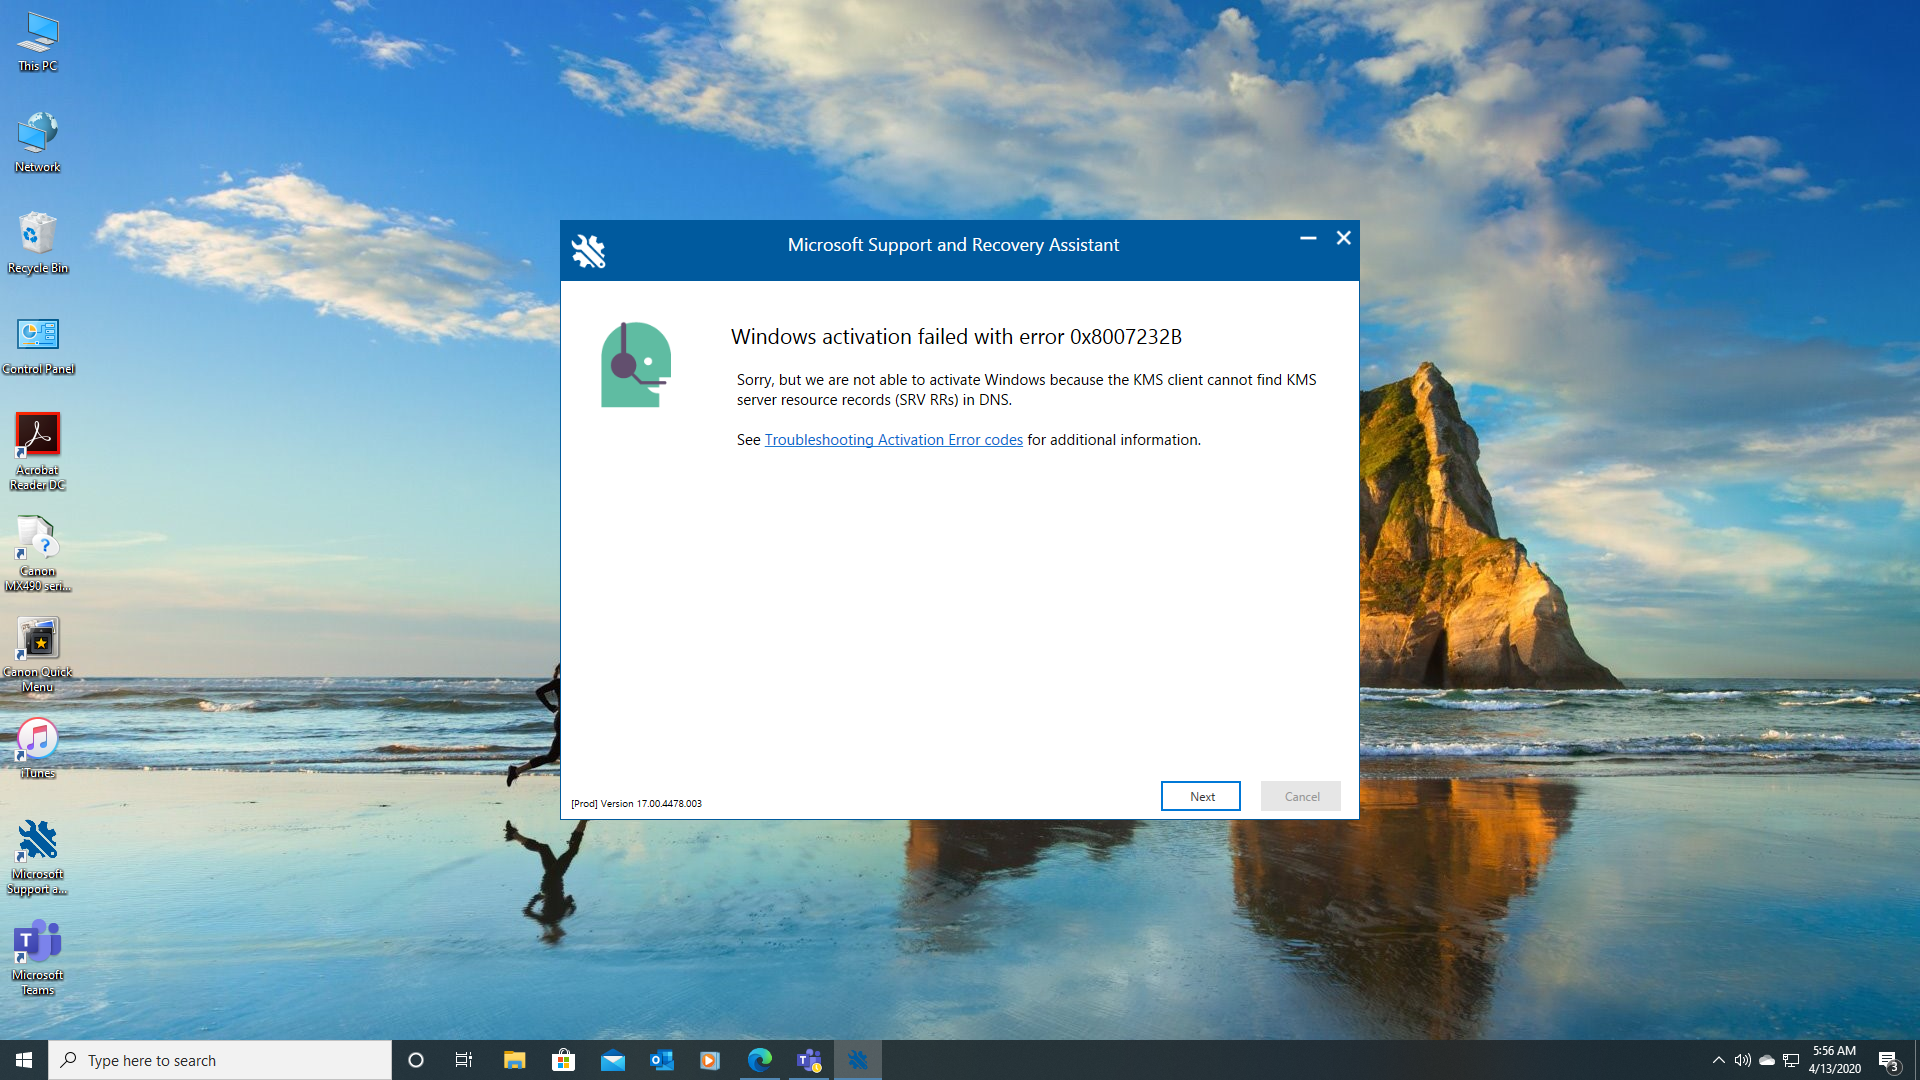Image resolution: width=1920 pixels, height=1080 pixels.
Task: Select the Network desktop icon
Action: pos(37,143)
